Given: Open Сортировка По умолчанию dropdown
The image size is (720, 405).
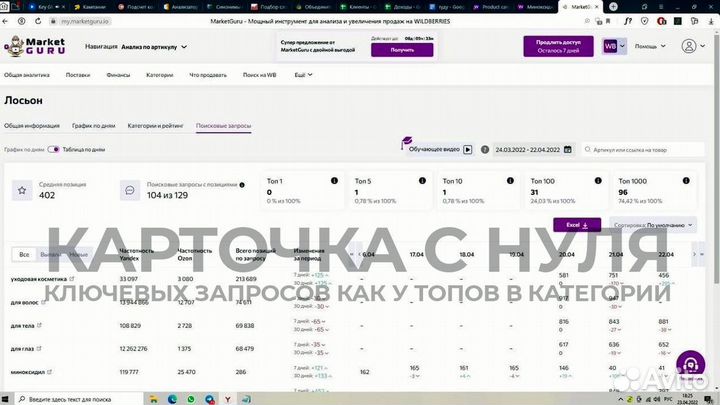Looking at the screenshot, I should (652, 225).
